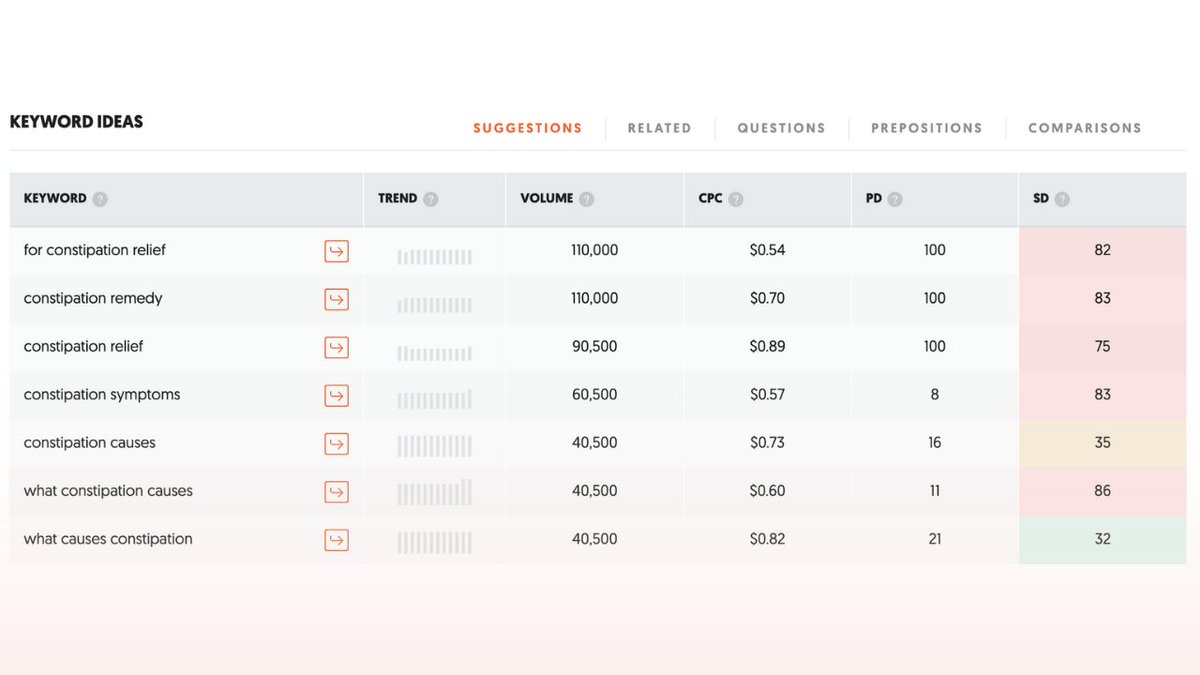Sort by the PD column header

(x=874, y=198)
